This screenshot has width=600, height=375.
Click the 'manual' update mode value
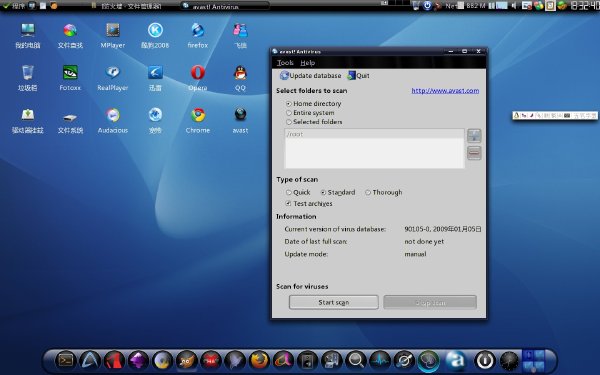(415, 254)
